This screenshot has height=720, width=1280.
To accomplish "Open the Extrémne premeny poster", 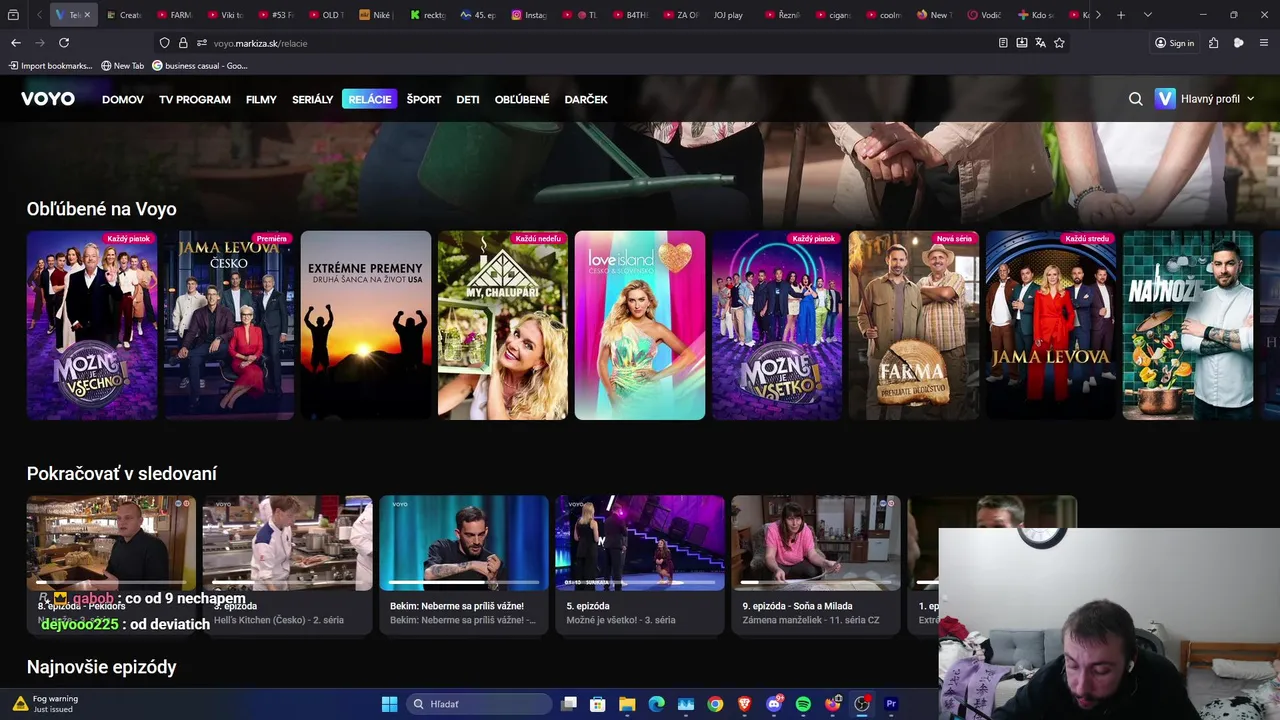I will (x=366, y=325).
